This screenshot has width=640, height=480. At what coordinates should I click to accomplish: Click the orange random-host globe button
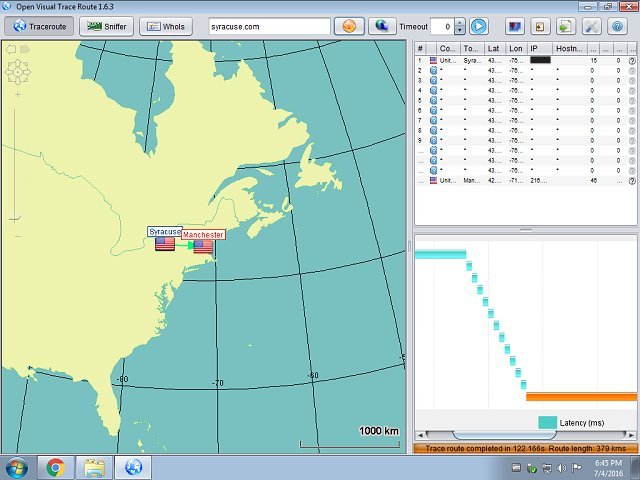[x=349, y=27]
